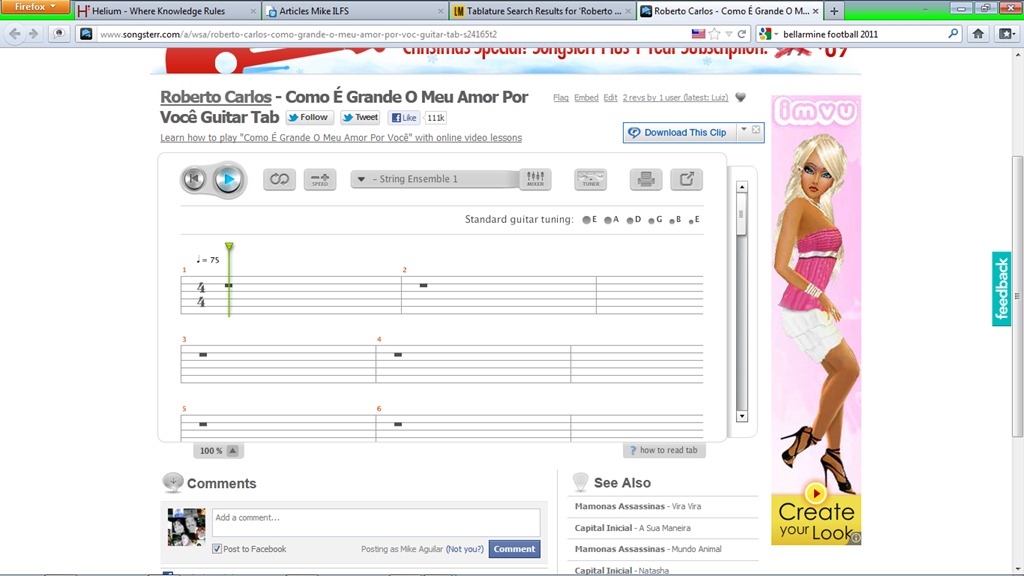Image resolution: width=1024 pixels, height=576 pixels.
Task: Open Mamonas Assassinas - Mundo Animal
Action: 648,549
